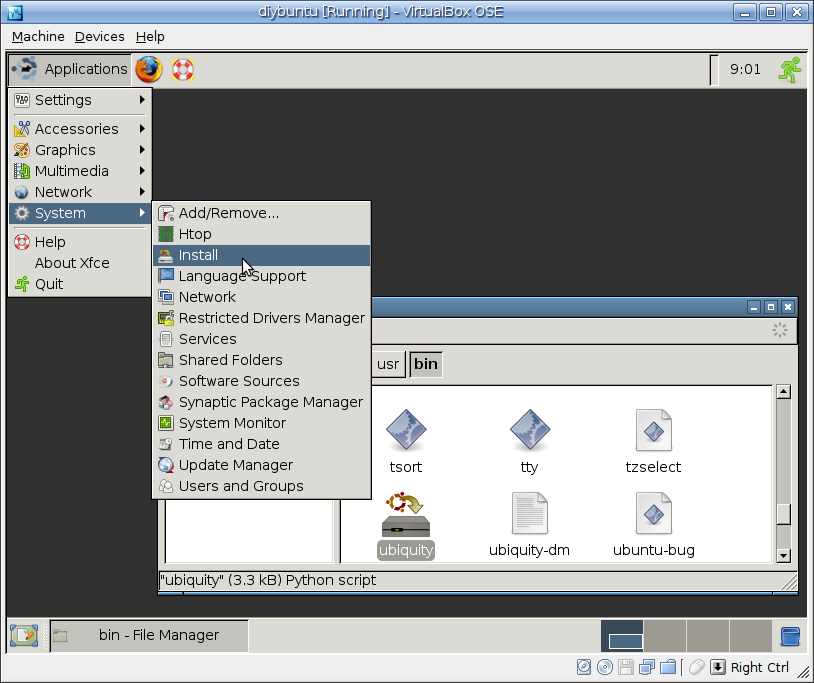Open the lifebuoy help panel icon

183,70
